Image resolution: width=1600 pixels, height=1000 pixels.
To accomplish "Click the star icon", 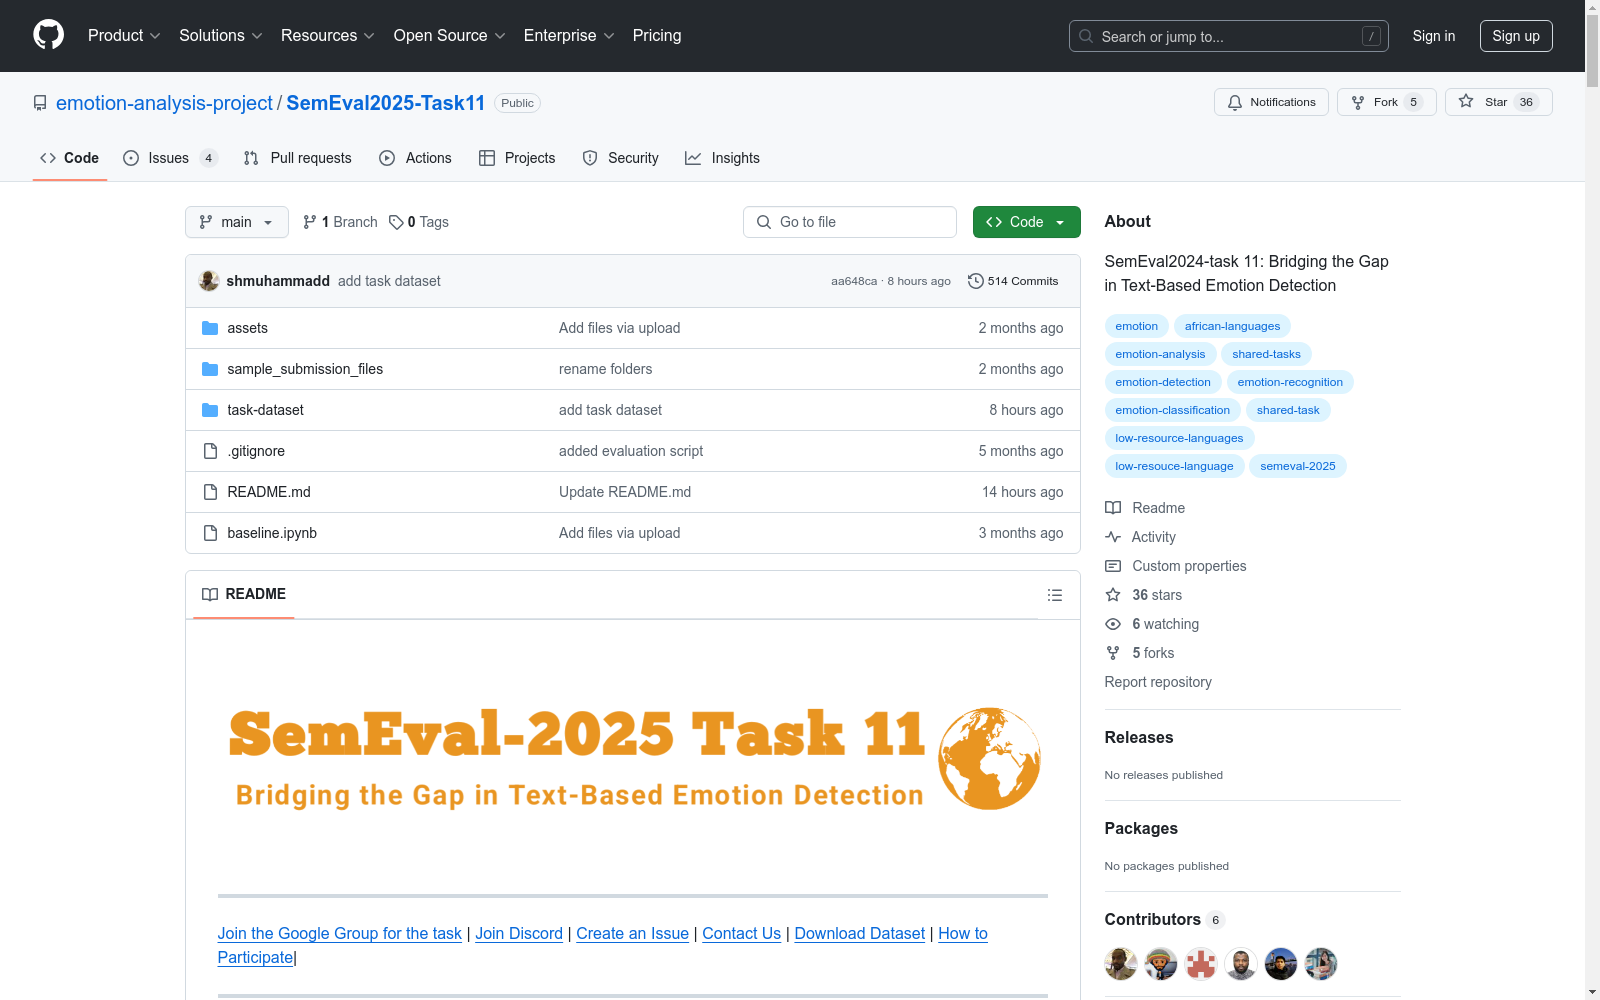I will click(1466, 101).
